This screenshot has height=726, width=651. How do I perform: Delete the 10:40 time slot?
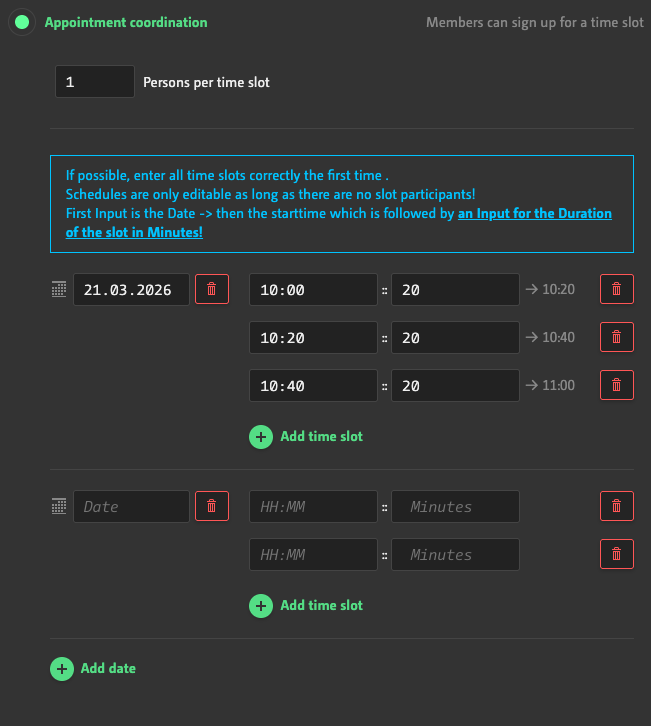(x=617, y=385)
